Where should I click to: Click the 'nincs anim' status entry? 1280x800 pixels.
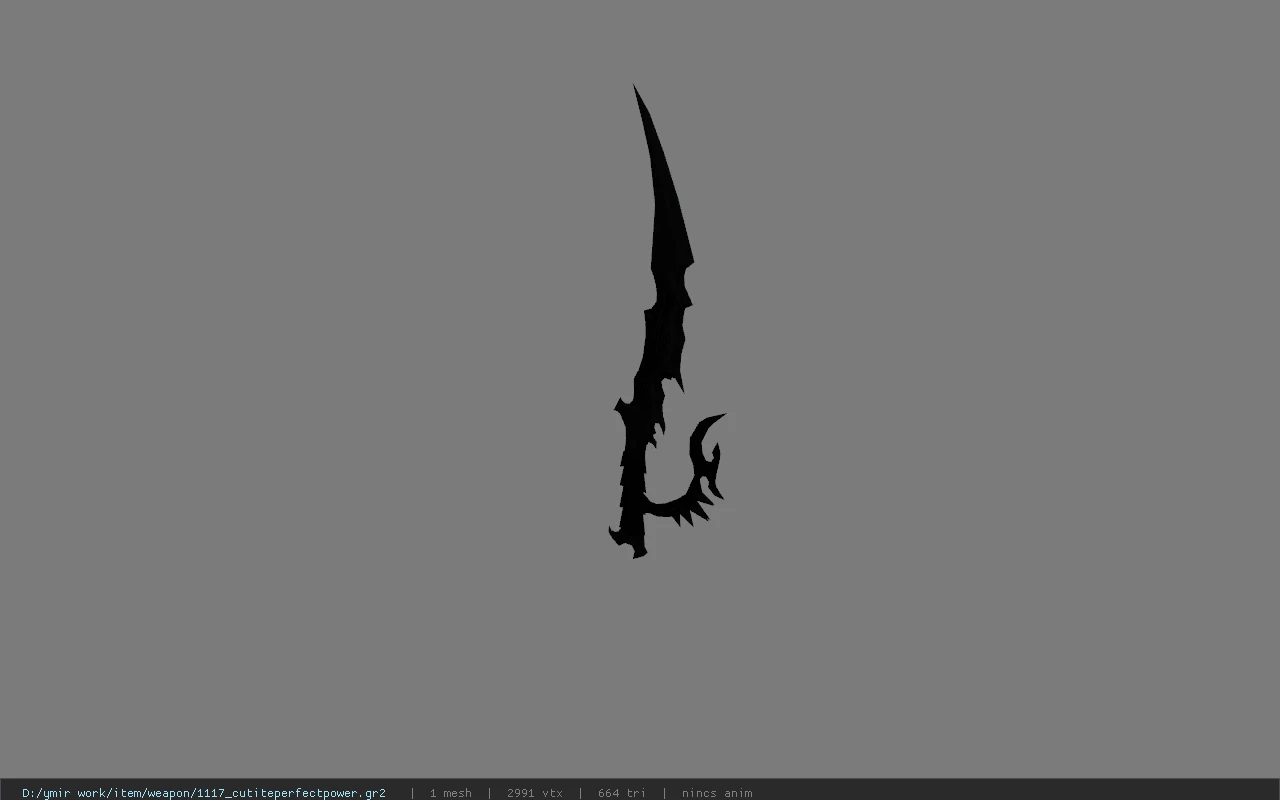point(717,793)
